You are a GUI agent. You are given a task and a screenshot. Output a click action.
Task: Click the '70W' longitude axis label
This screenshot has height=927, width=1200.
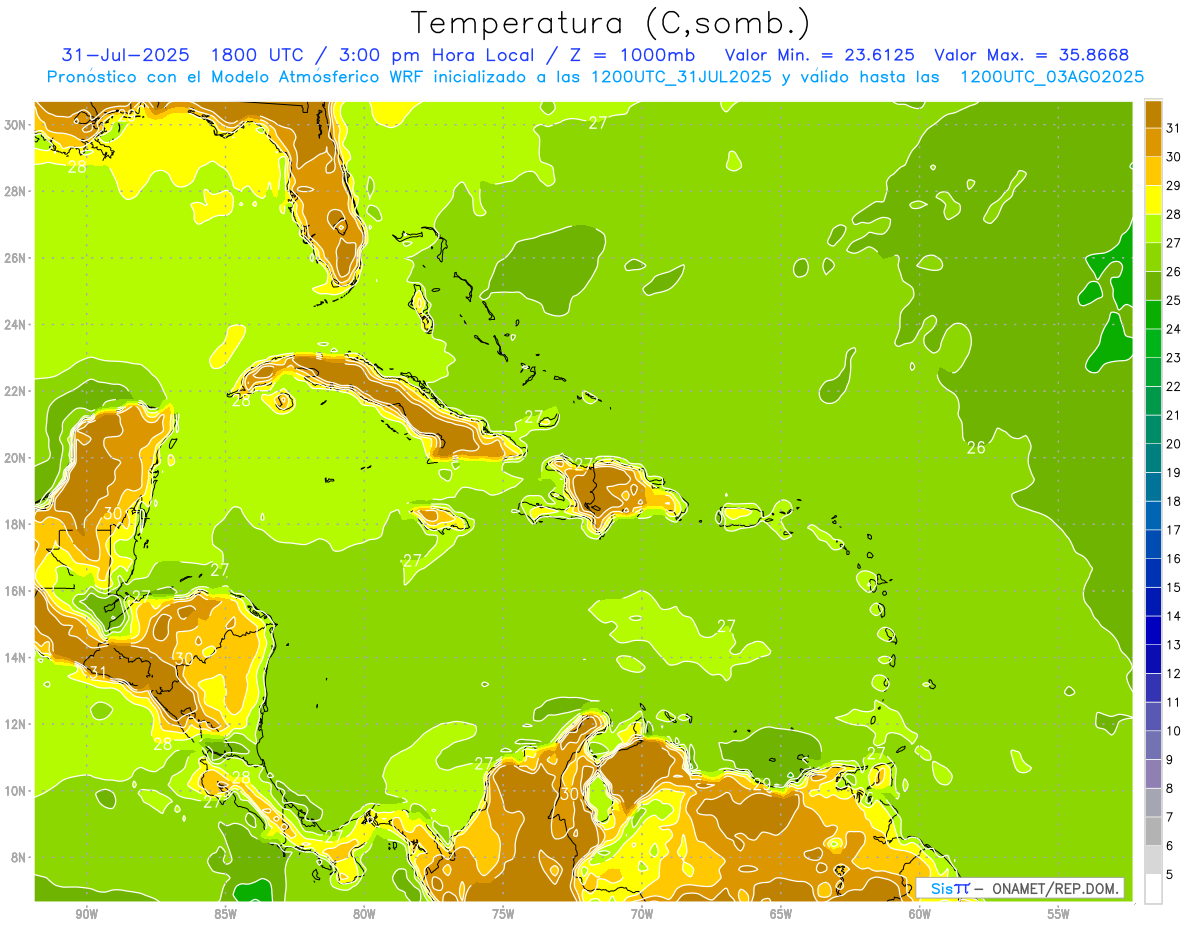click(x=642, y=914)
